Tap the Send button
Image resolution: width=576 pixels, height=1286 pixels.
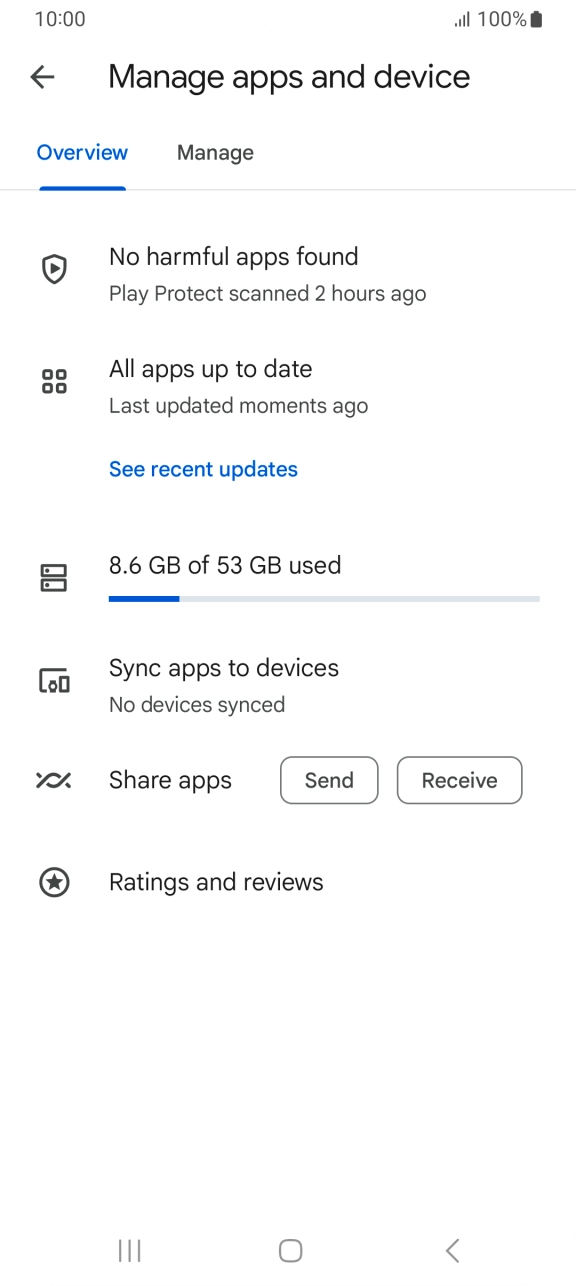pyautogui.click(x=329, y=780)
